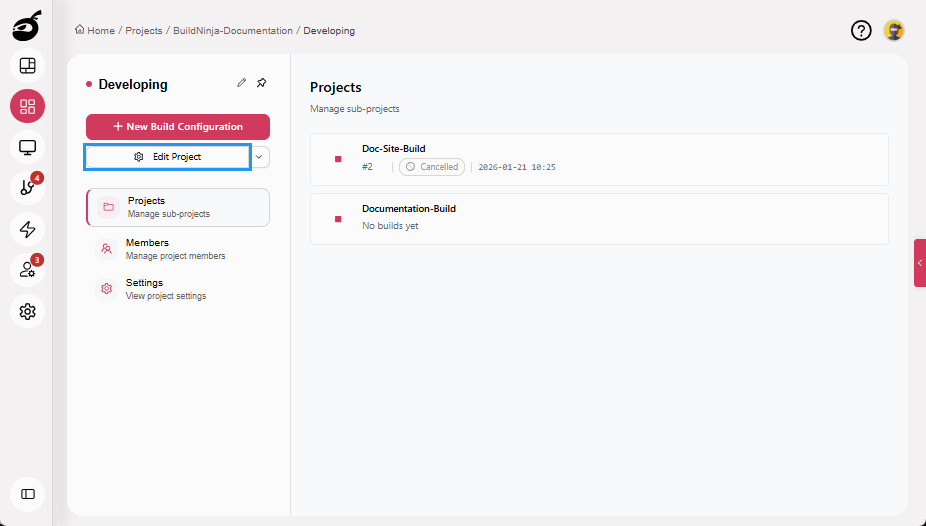Open the monitor agents sidebar icon

[x=27, y=147]
